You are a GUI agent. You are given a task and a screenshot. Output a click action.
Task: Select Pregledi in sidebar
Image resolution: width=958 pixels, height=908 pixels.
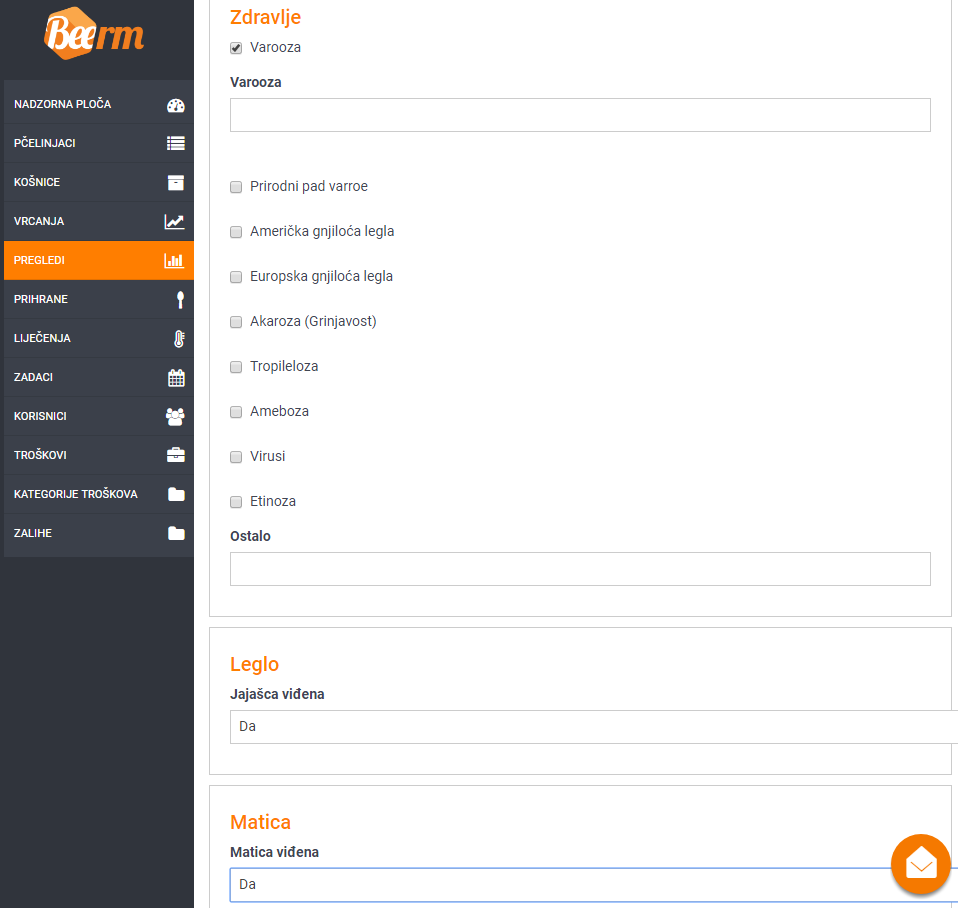coord(99,260)
